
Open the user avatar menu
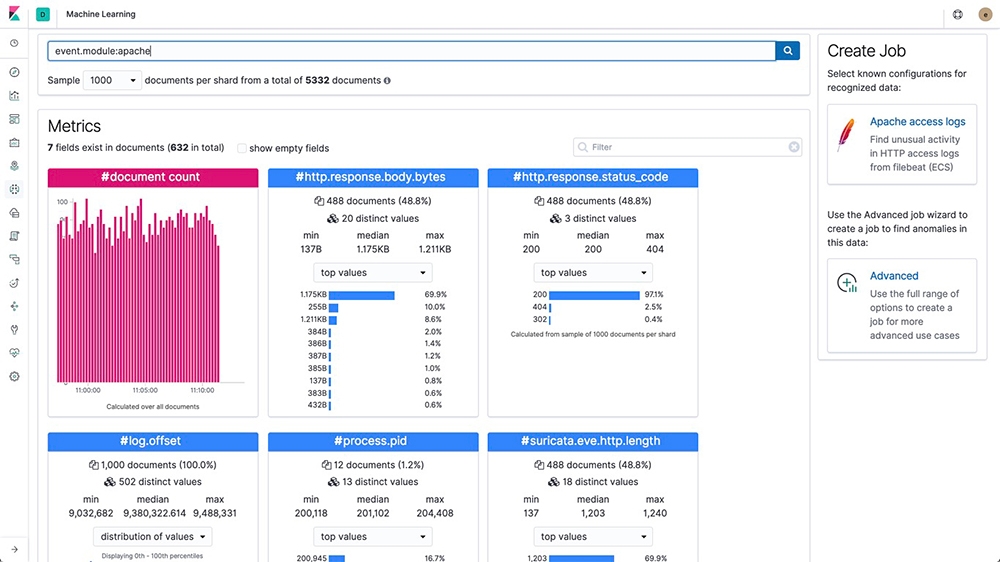tap(985, 14)
